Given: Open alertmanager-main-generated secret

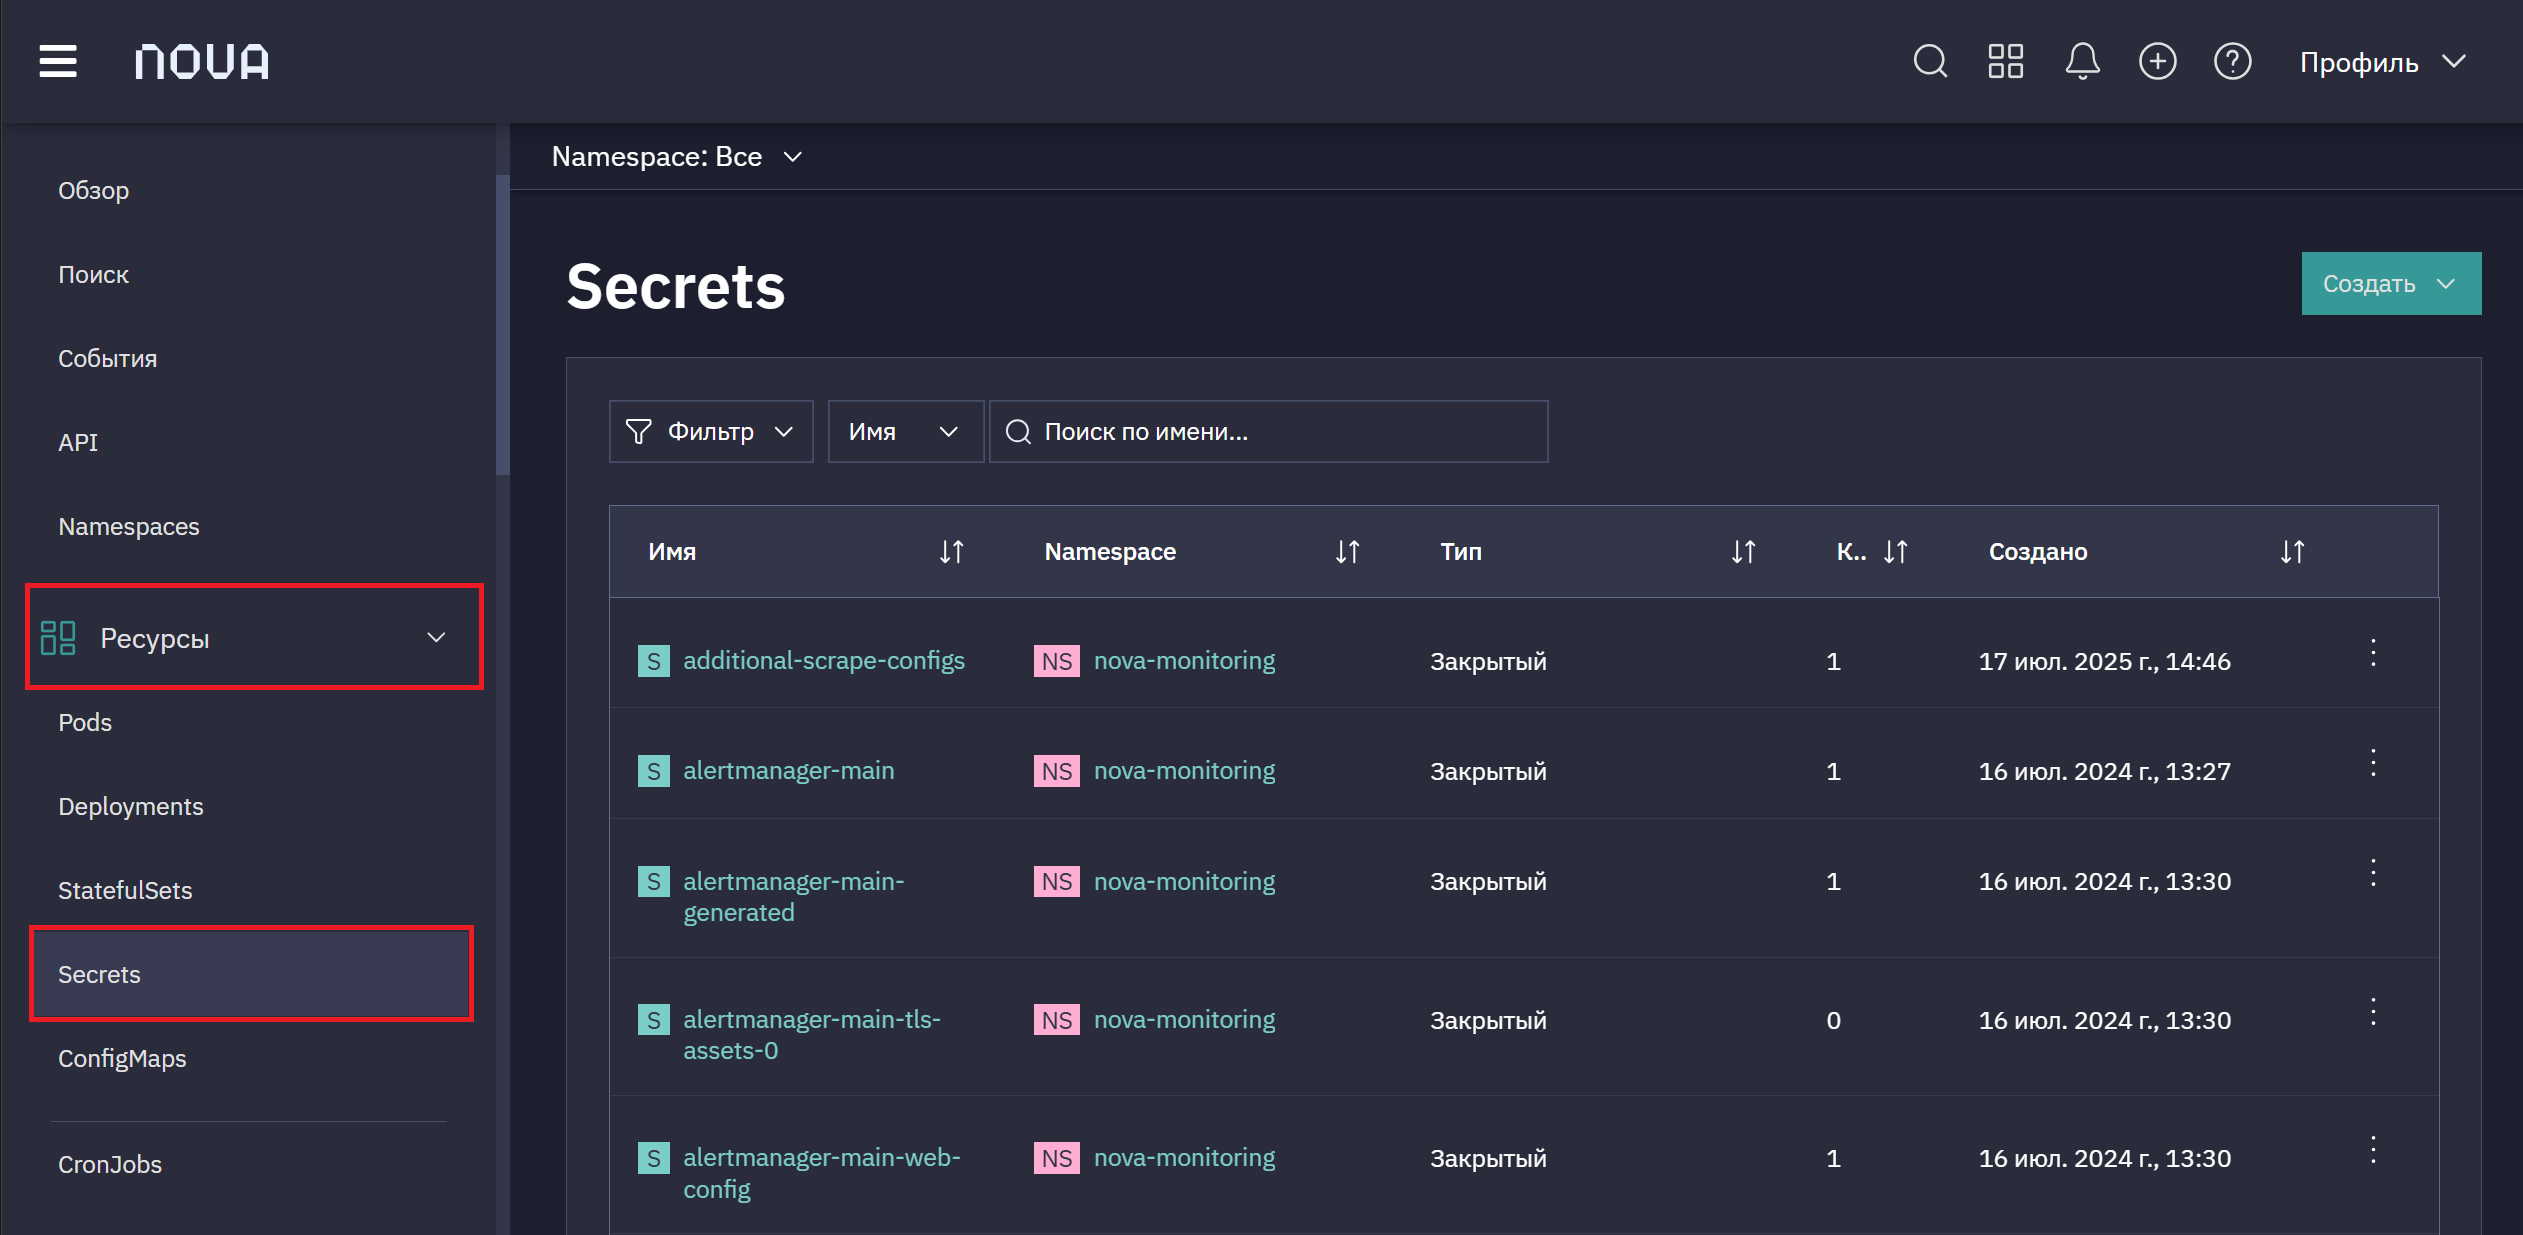Looking at the screenshot, I should coord(794,897).
